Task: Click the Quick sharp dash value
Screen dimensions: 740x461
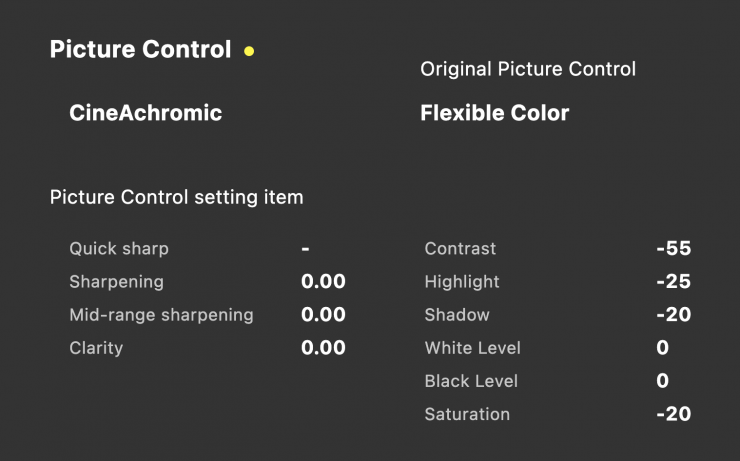Action: [x=305, y=248]
